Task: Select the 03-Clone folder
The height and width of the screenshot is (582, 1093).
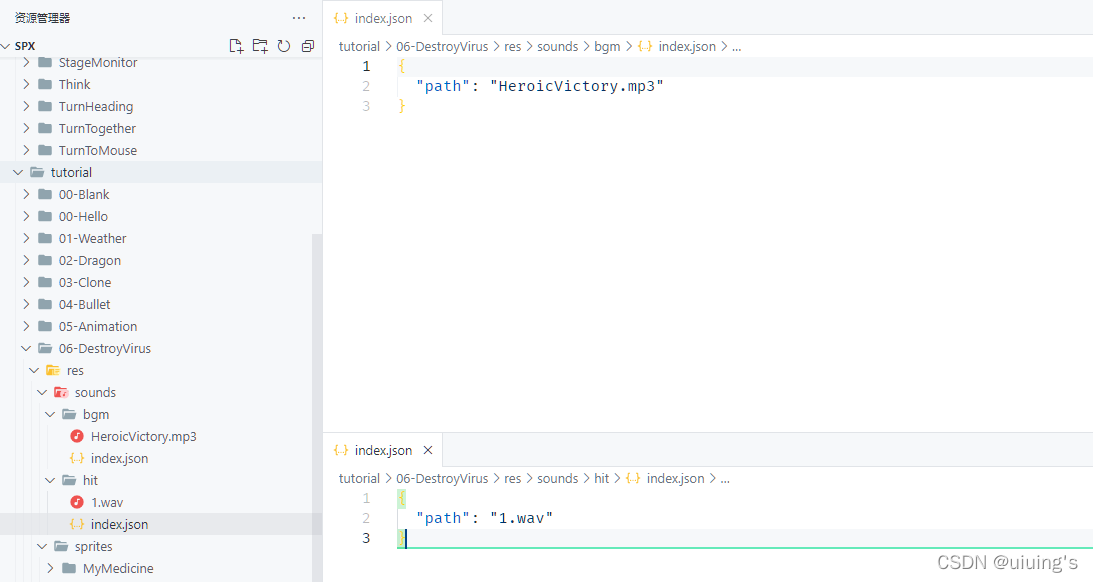Action: [x=161, y=282]
